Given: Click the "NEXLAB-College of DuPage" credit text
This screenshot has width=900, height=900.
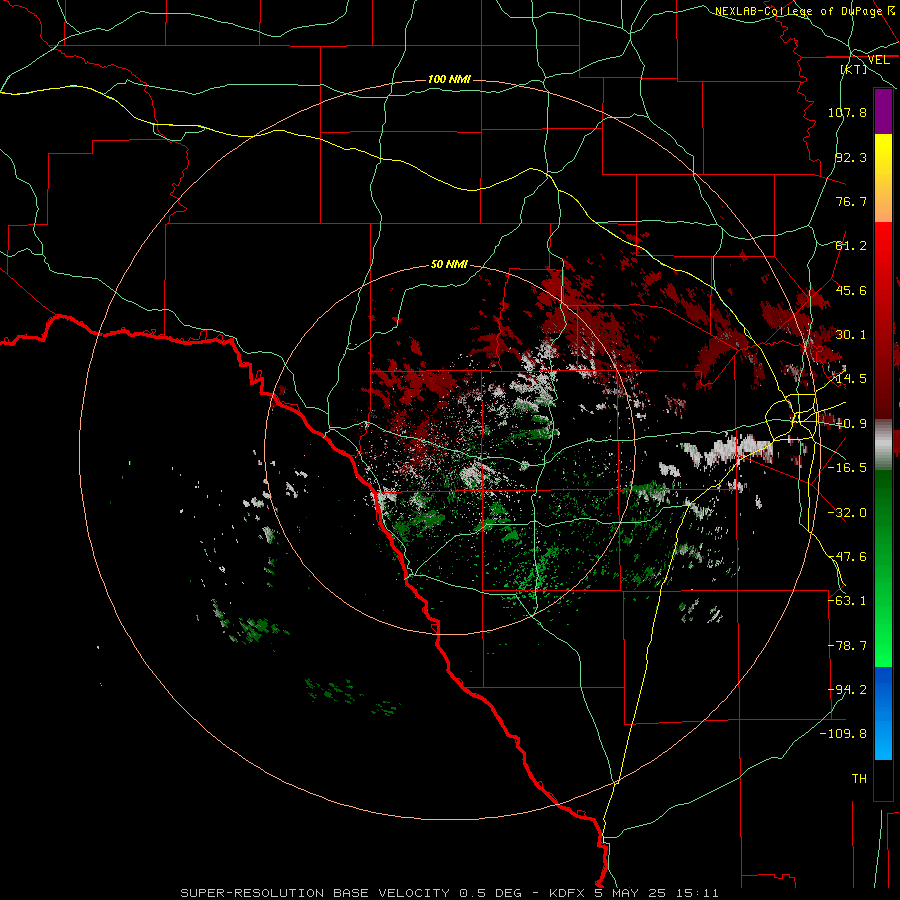Looking at the screenshot, I should tap(798, 11).
